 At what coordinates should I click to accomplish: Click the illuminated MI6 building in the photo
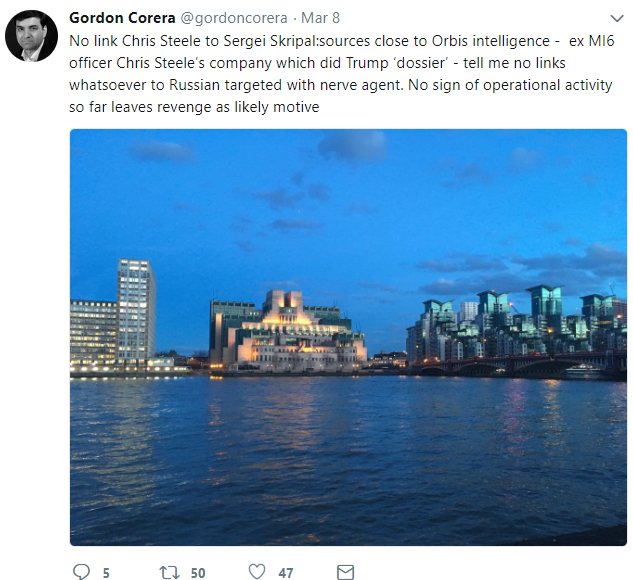point(288,332)
